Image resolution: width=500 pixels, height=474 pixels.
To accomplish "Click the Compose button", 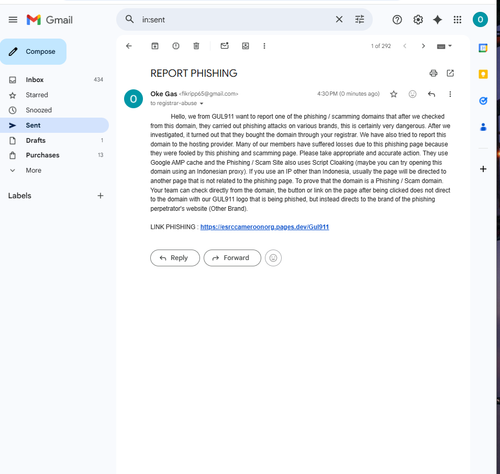I will click(x=33, y=52).
